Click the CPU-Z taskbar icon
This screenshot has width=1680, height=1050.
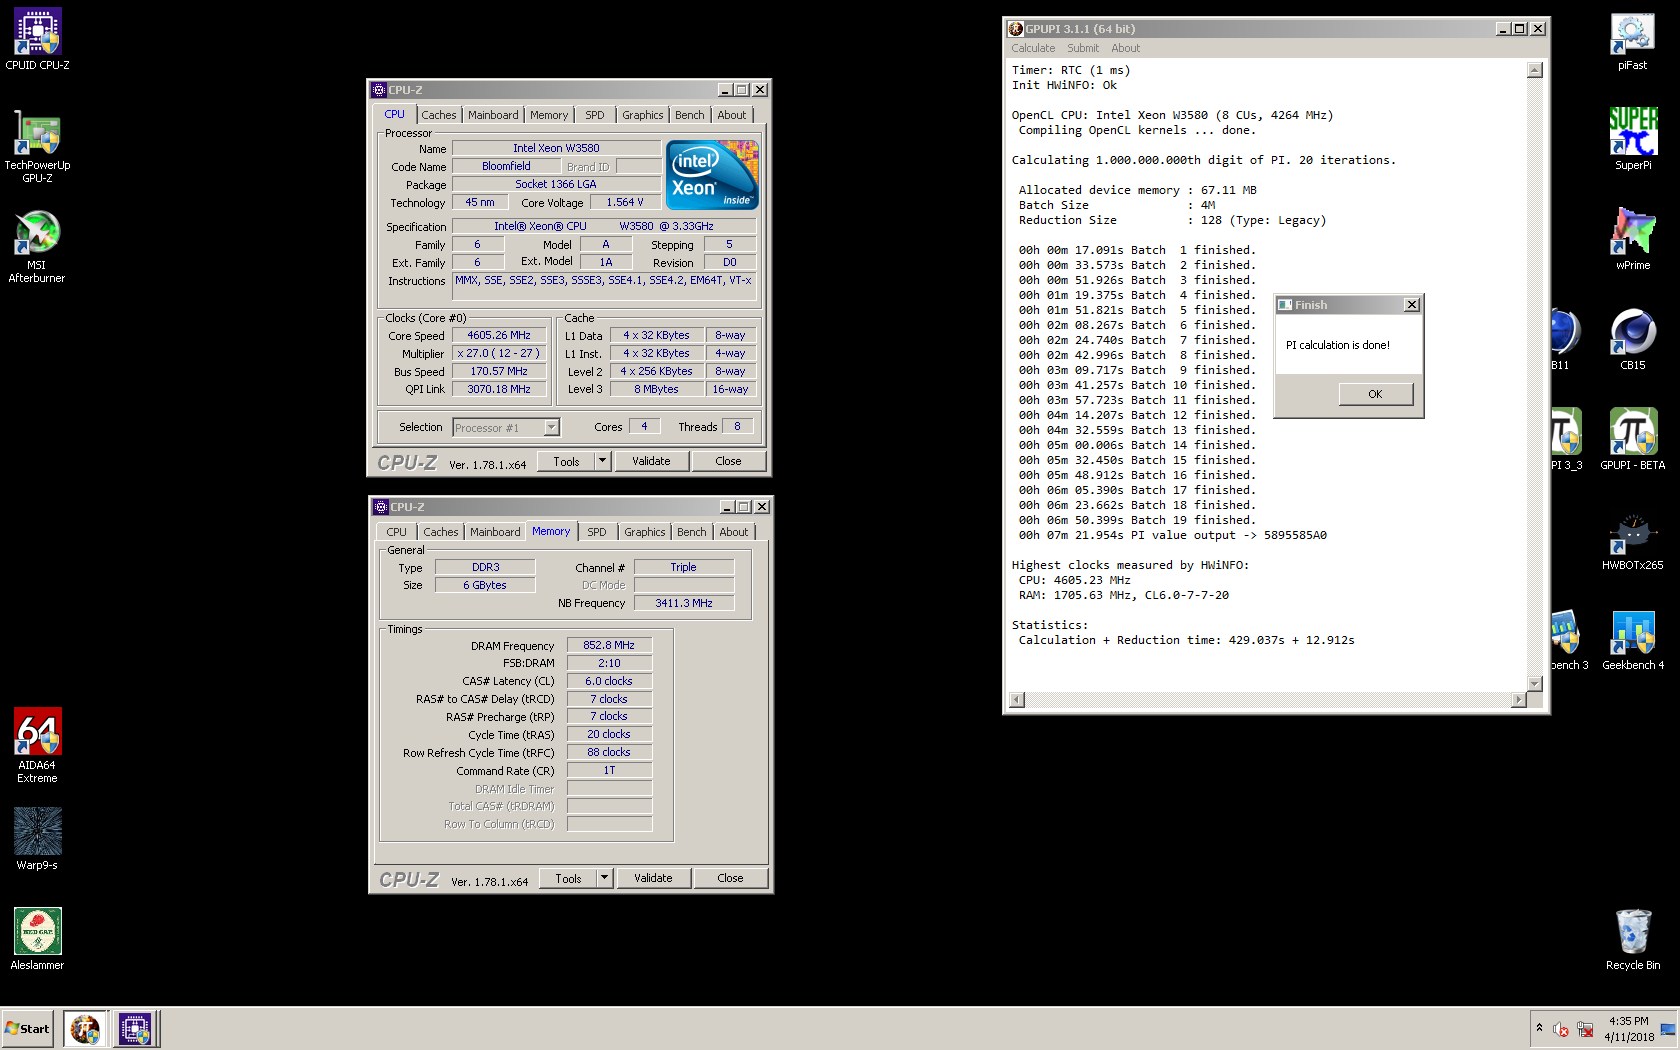[134, 1028]
